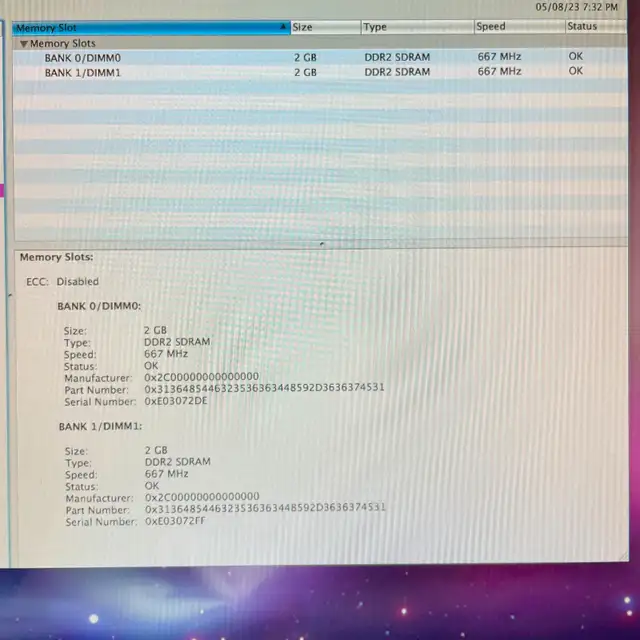Click the Part Number value under BANK 1/DIMM1
The image size is (640, 640).
click(x=265, y=508)
